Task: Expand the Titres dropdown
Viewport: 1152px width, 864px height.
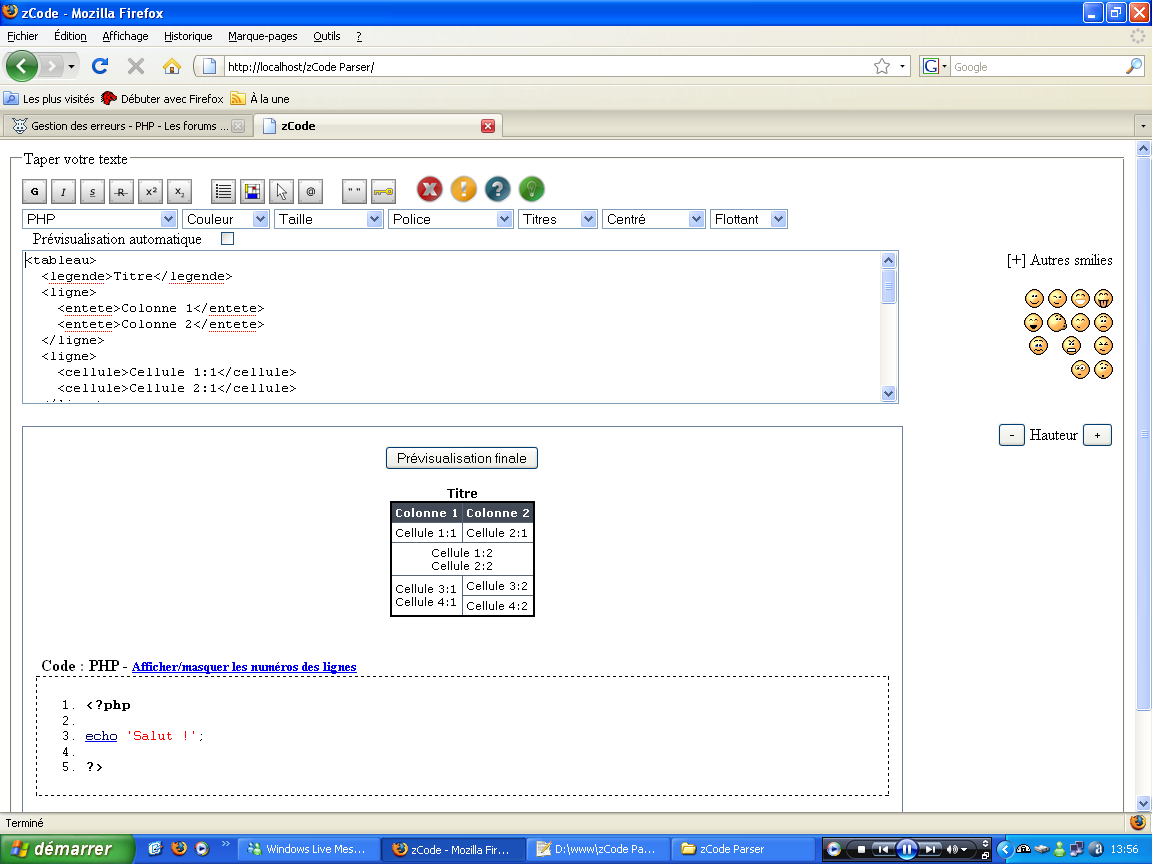Action: (x=557, y=218)
